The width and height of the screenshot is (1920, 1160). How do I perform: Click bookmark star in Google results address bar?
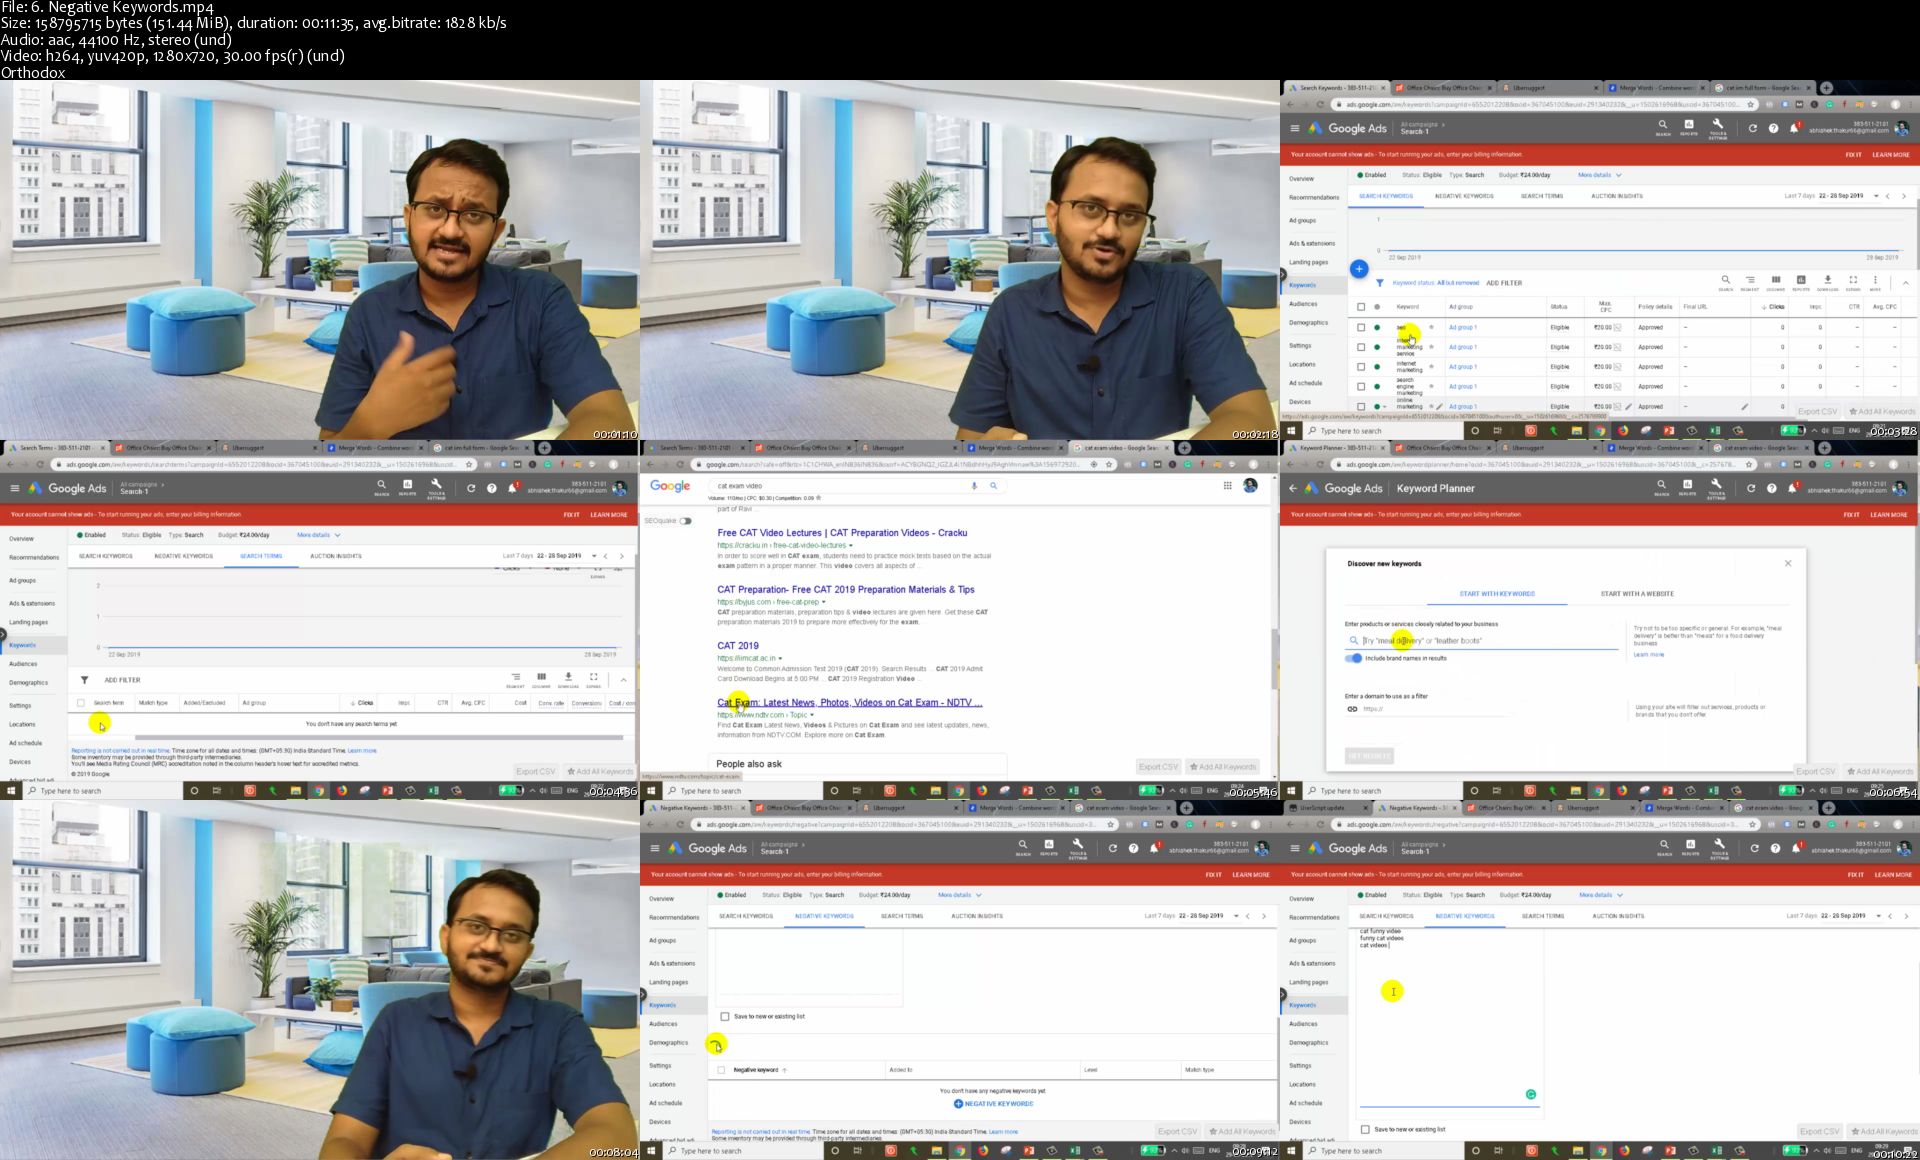(1109, 464)
